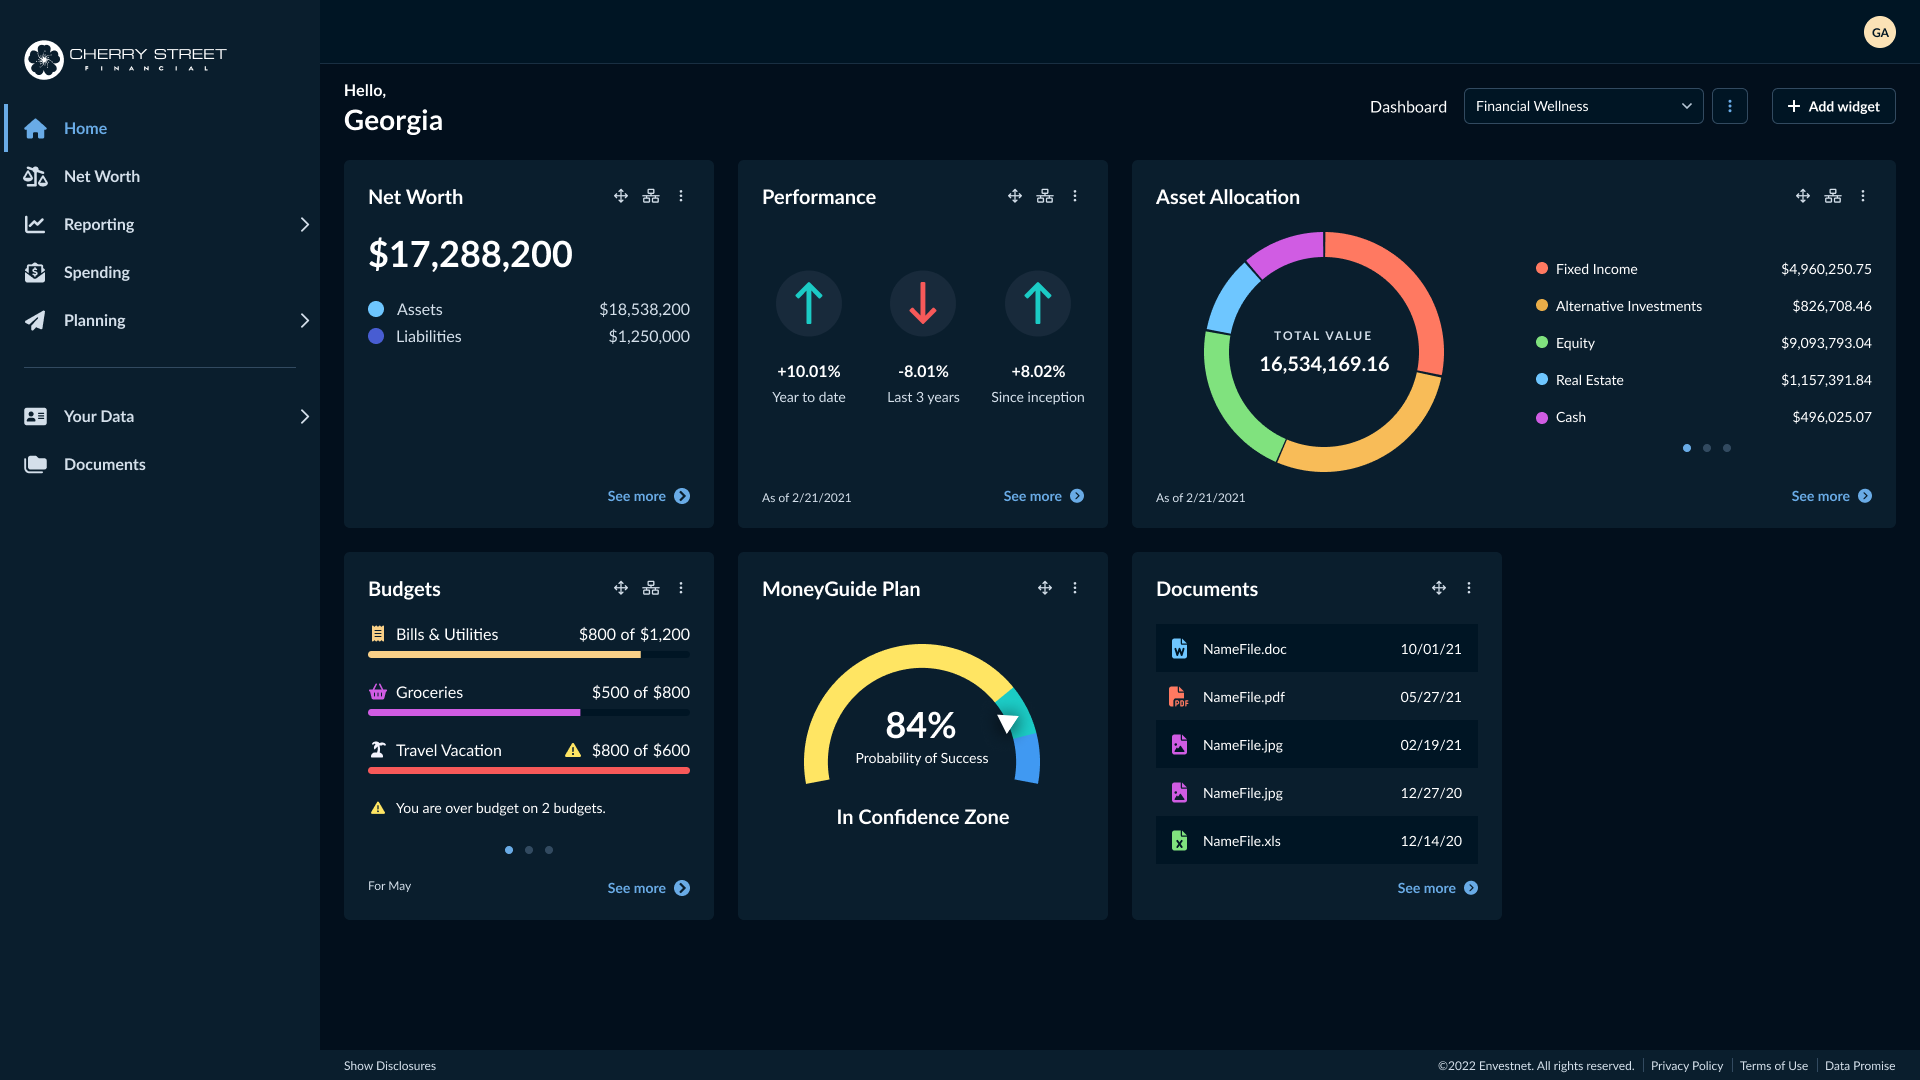Screen dimensions: 1920x1080
Task: Click the Add widget button
Action: click(x=1834, y=106)
